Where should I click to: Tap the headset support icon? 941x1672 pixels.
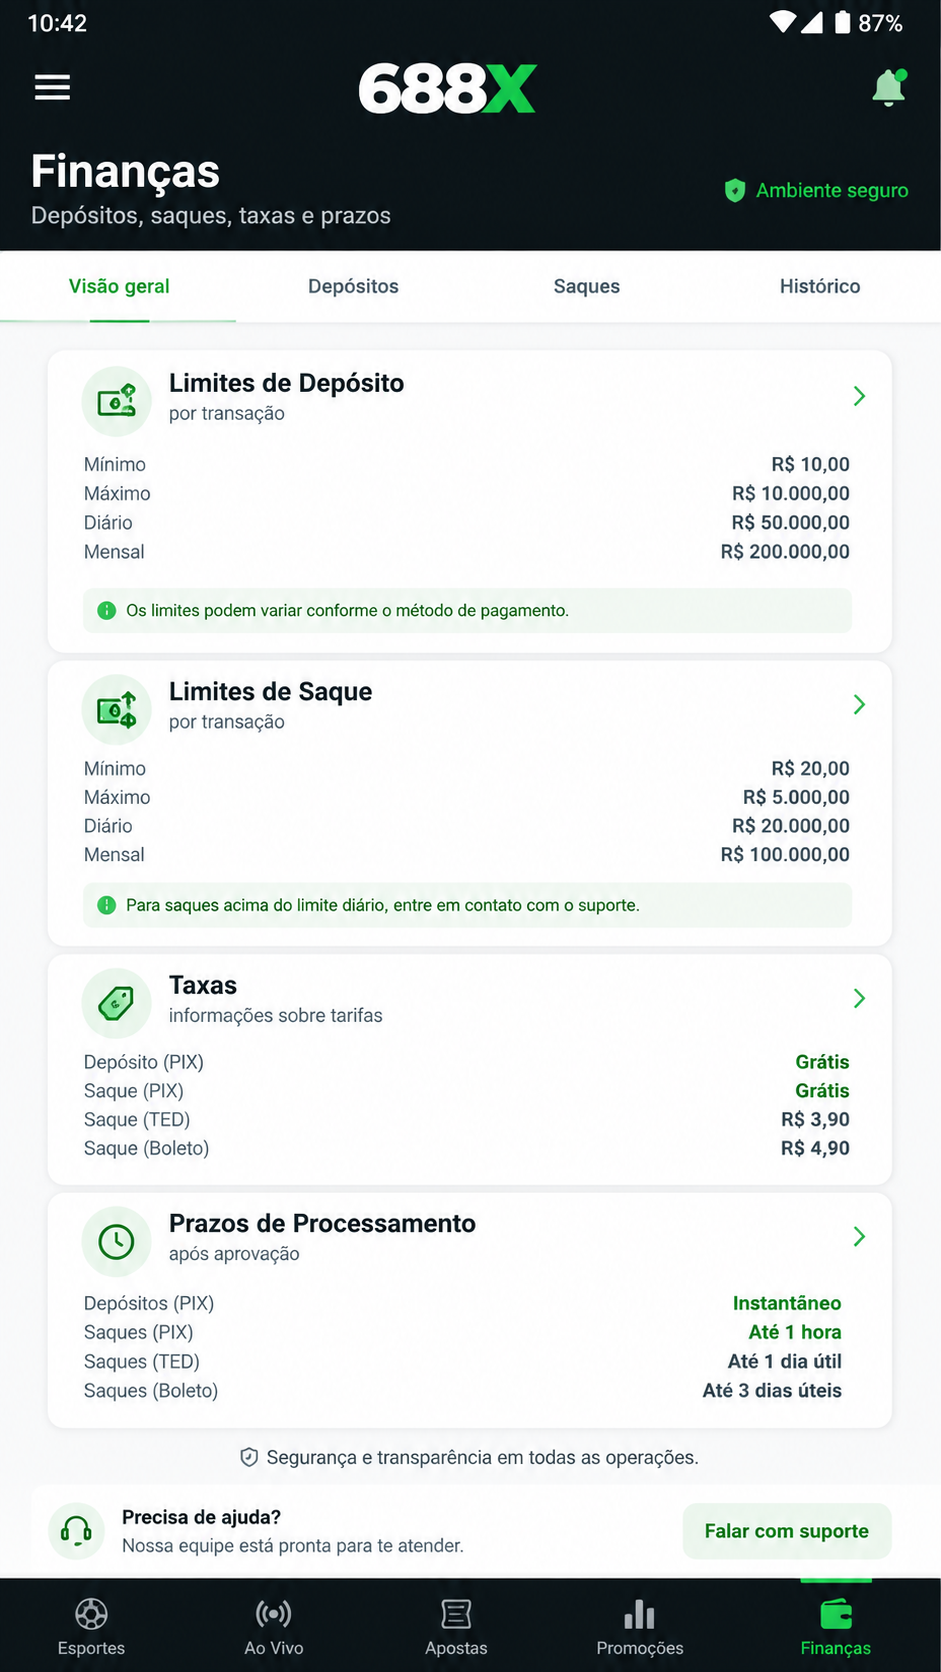pyautogui.click(x=77, y=1531)
